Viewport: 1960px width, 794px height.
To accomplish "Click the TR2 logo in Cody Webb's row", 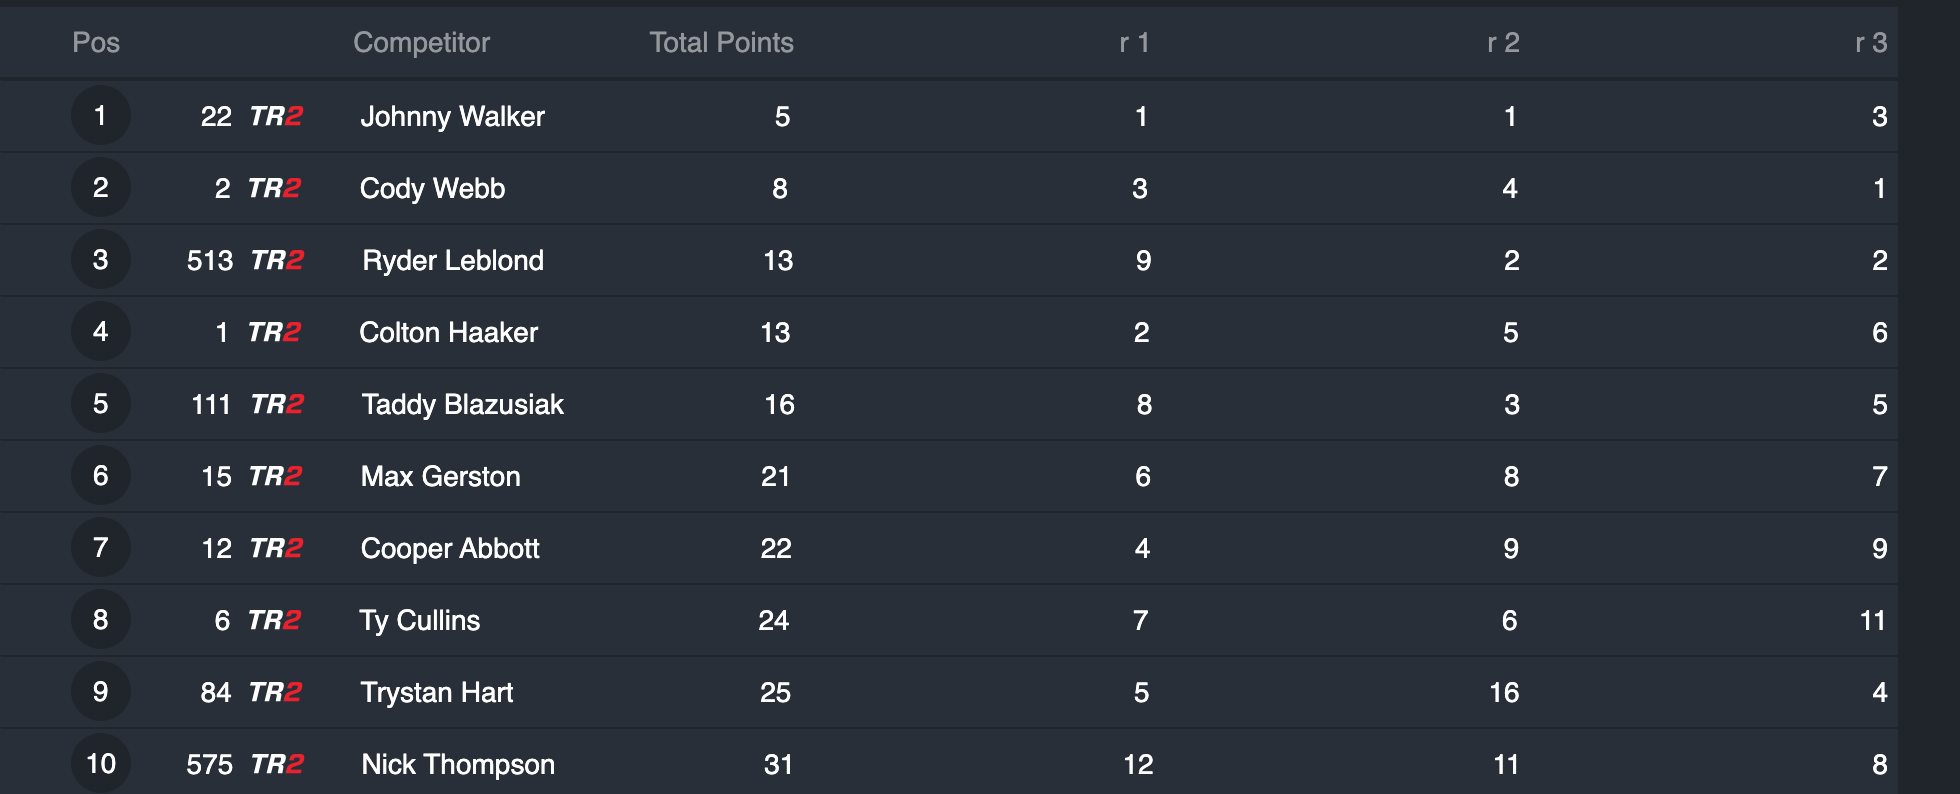I will 274,189.
